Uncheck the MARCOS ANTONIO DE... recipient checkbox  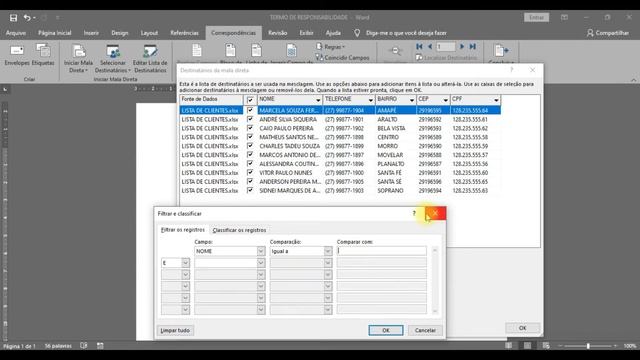tap(250, 155)
